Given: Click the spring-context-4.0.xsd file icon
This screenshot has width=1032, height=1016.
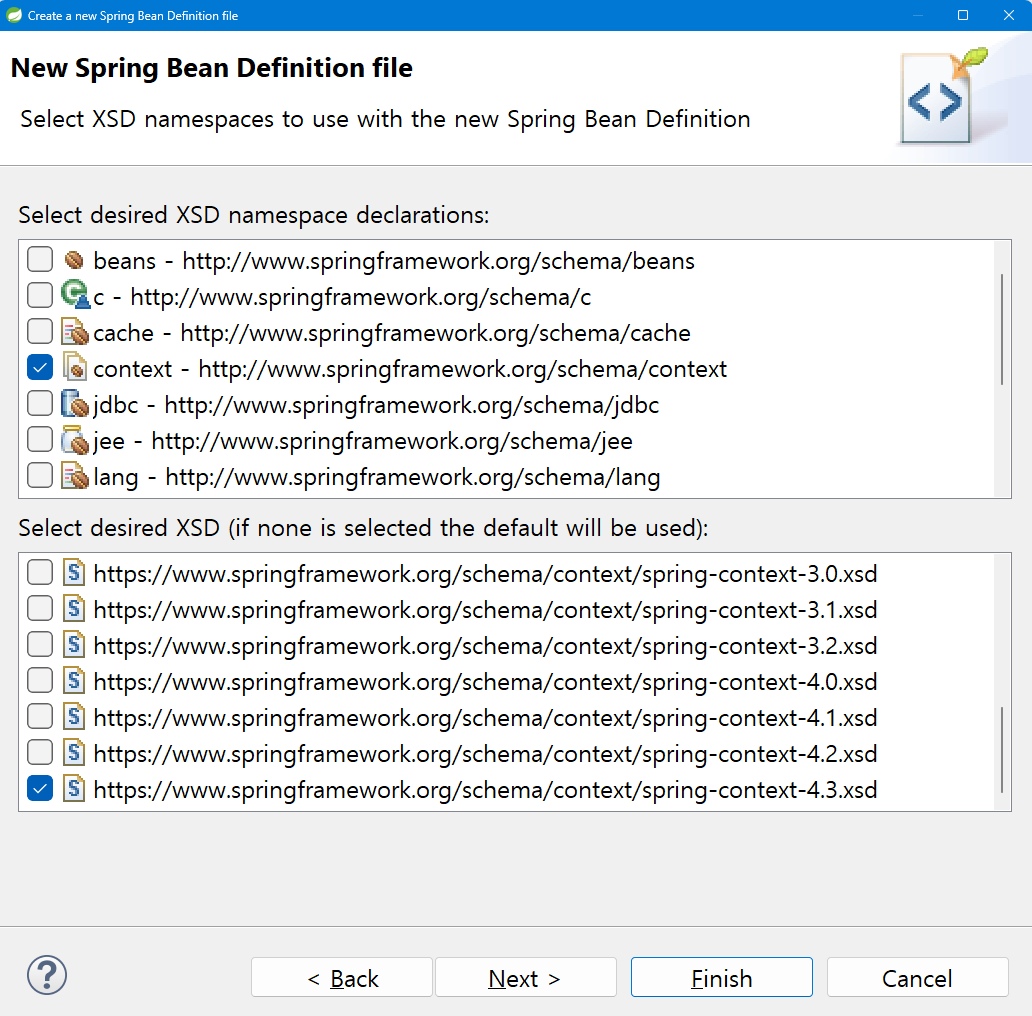Looking at the screenshot, I should (74, 680).
